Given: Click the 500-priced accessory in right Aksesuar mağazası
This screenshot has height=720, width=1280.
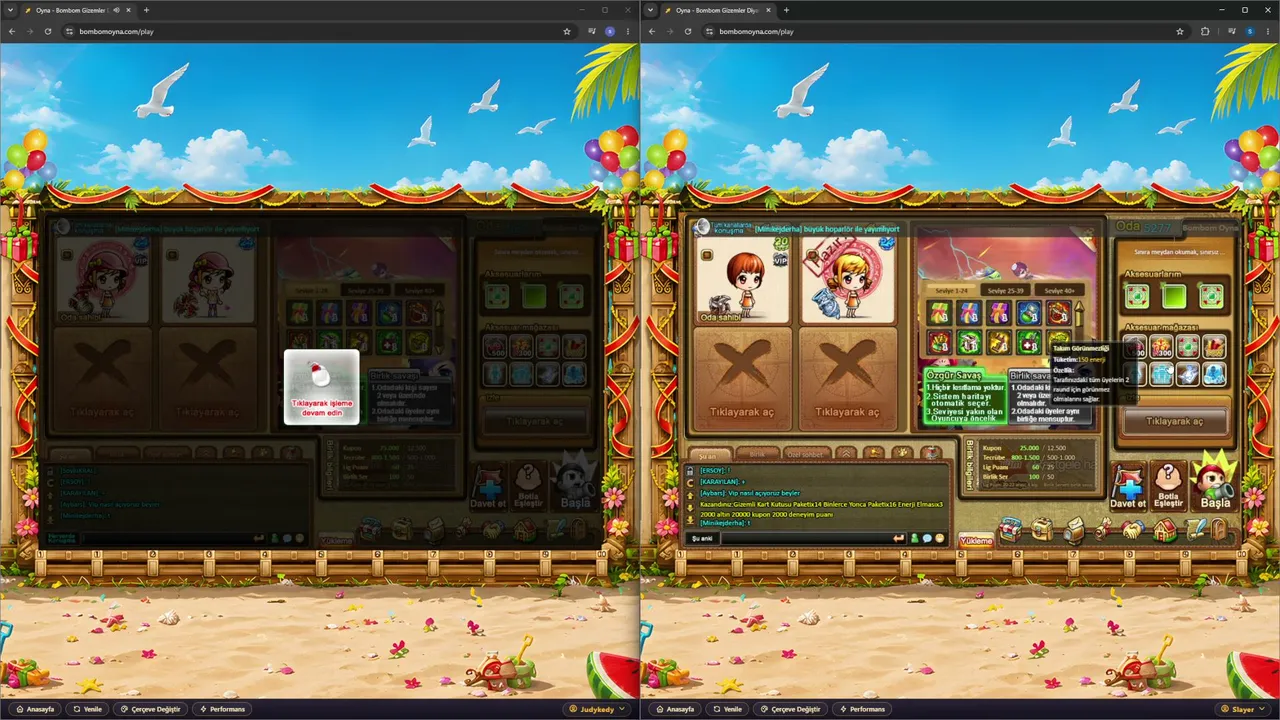Looking at the screenshot, I should coord(1135,347).
